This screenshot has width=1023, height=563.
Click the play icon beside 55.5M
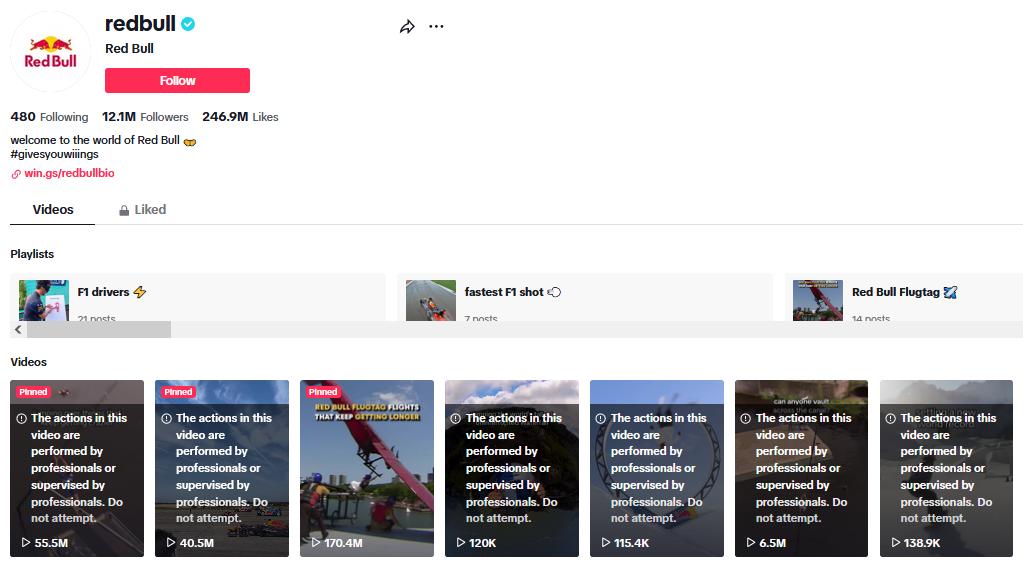pos(26,543)
